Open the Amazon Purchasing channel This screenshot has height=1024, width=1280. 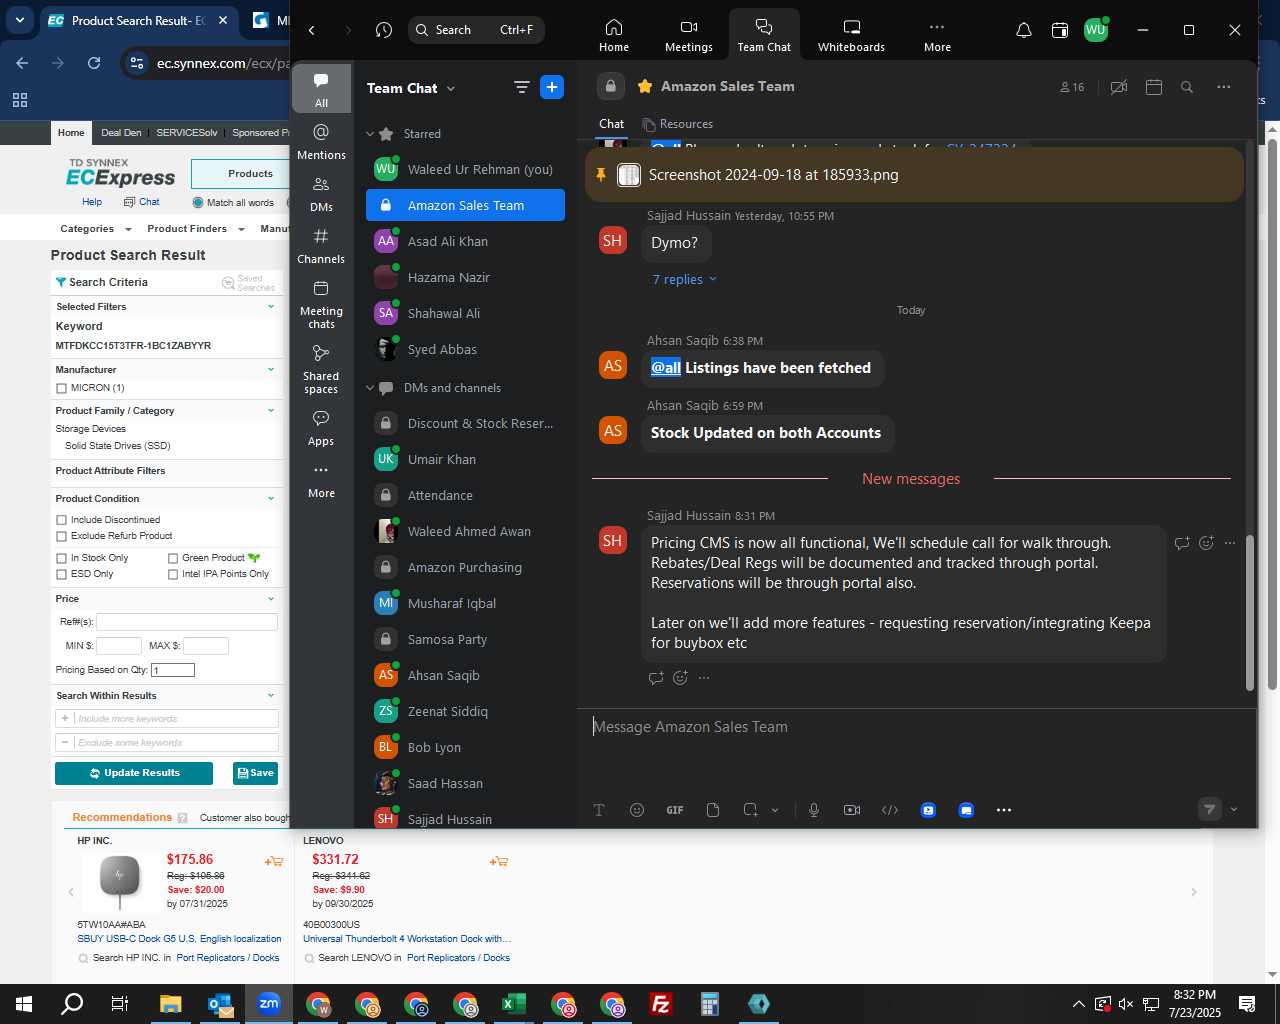point(465,567)
